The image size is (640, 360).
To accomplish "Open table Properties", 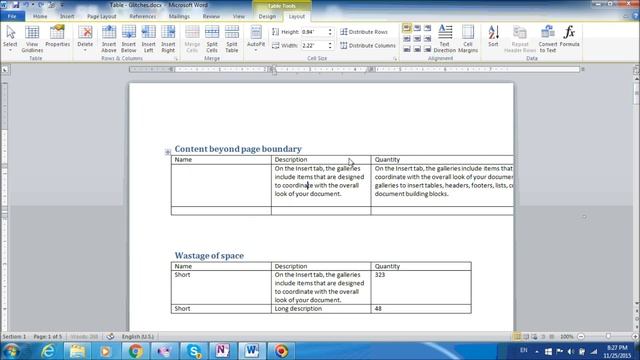I will pos(58,36).
